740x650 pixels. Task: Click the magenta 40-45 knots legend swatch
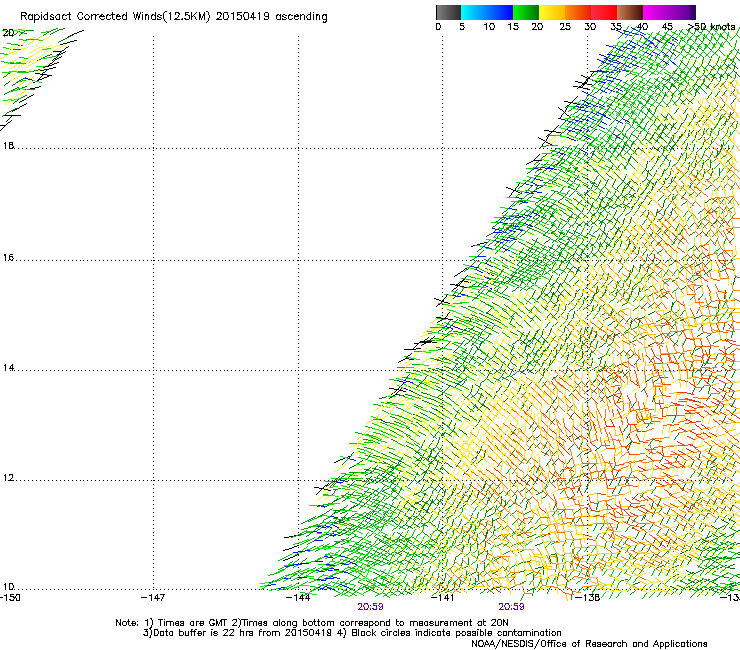tap(656, 12)
